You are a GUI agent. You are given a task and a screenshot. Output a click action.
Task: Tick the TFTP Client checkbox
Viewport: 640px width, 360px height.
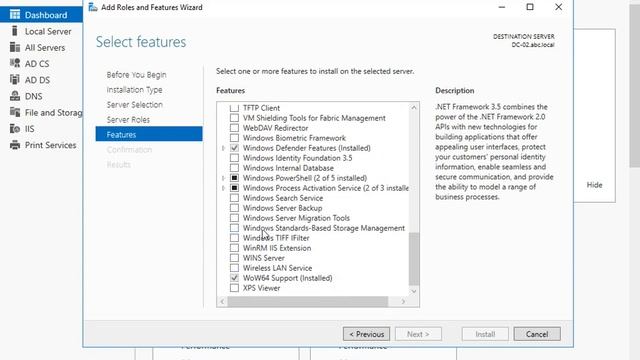(234, 108)
